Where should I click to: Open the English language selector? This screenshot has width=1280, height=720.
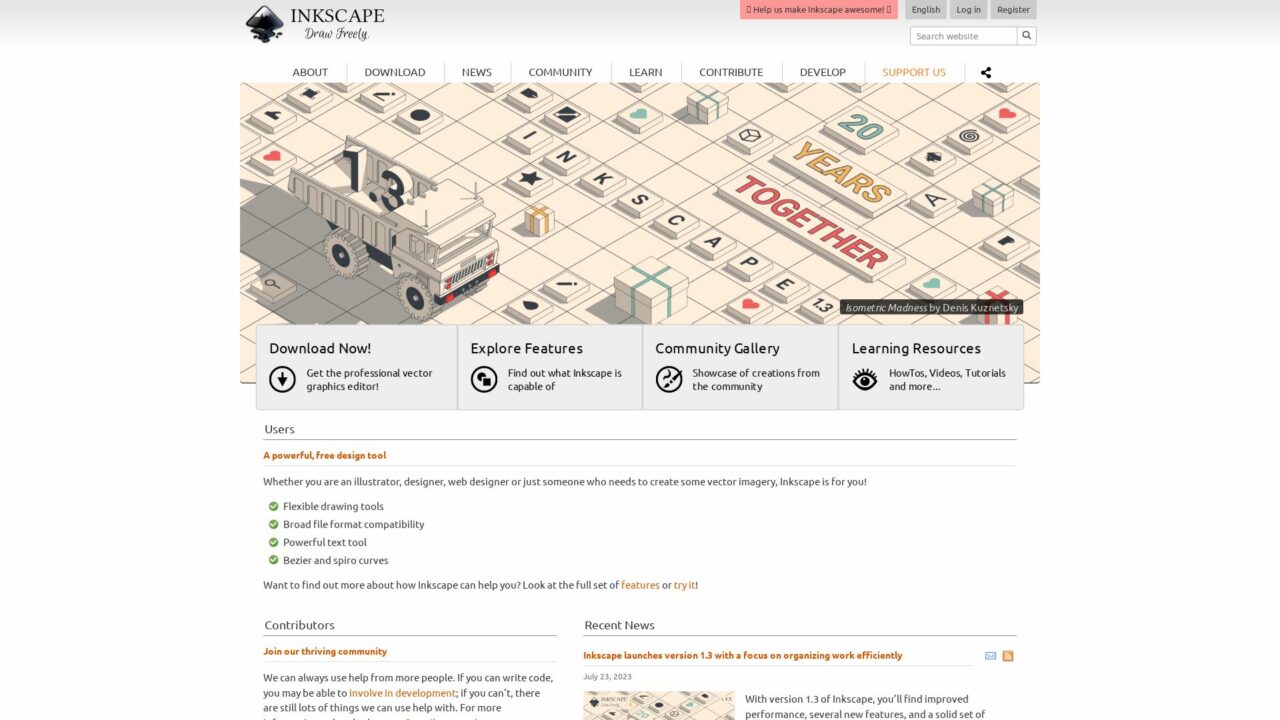[926, 10]
